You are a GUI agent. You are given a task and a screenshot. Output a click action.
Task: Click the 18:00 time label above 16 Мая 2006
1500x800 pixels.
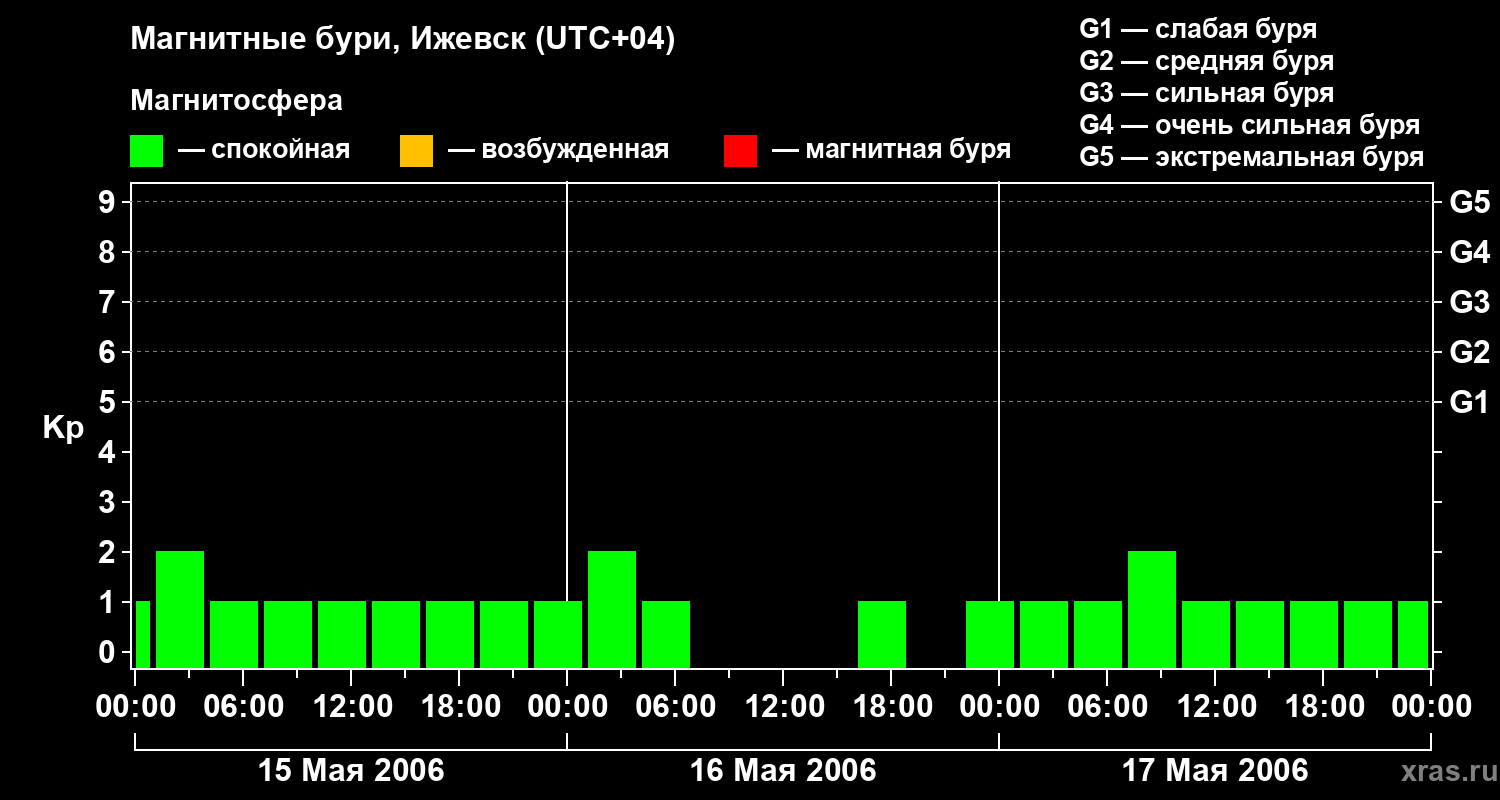[x=891, y=707]
